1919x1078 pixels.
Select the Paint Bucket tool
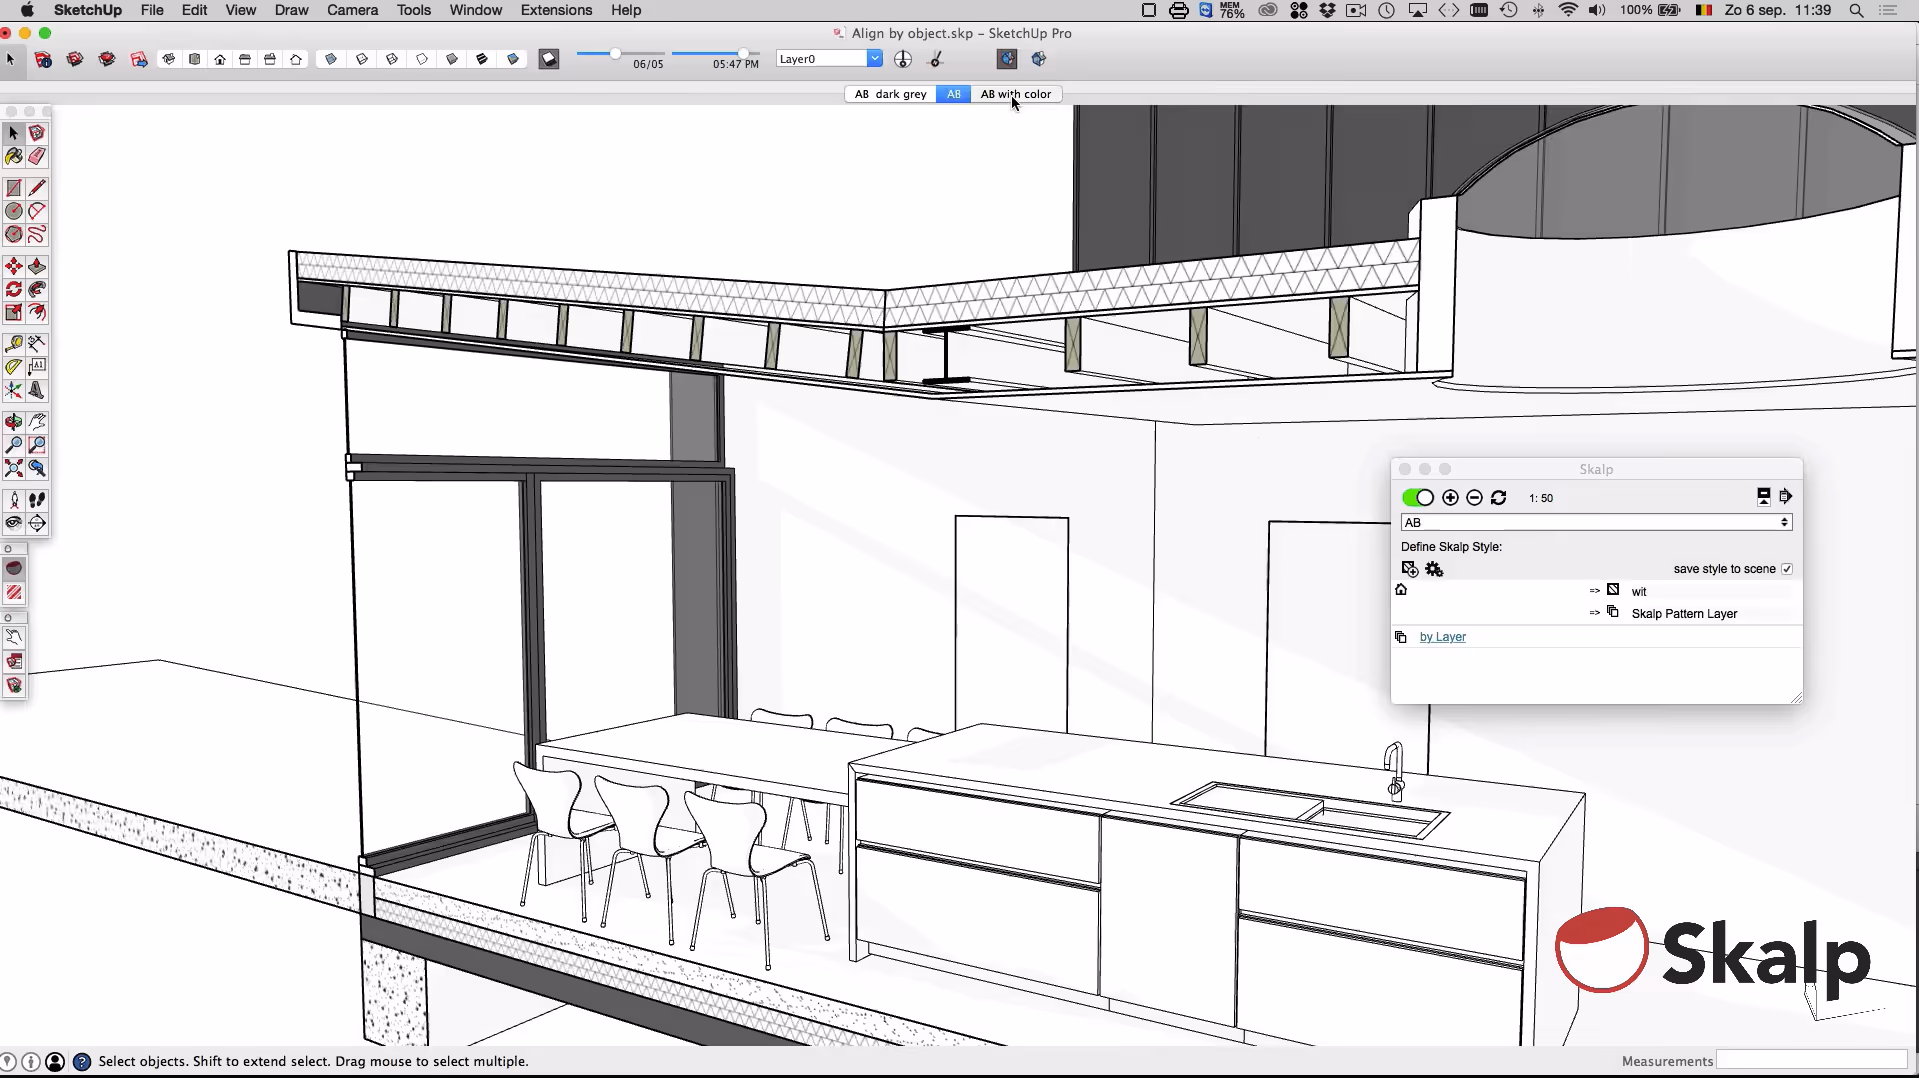(13, 157)
